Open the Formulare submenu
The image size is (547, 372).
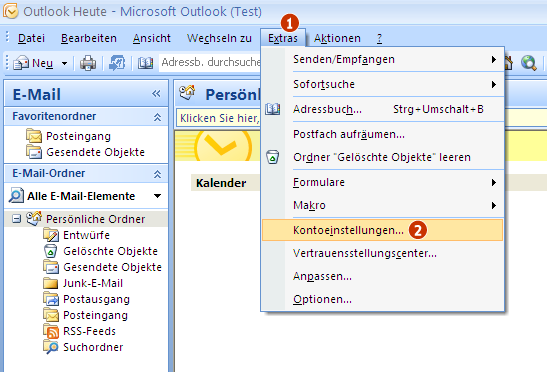pyautogui.click(x=383, y=182)
